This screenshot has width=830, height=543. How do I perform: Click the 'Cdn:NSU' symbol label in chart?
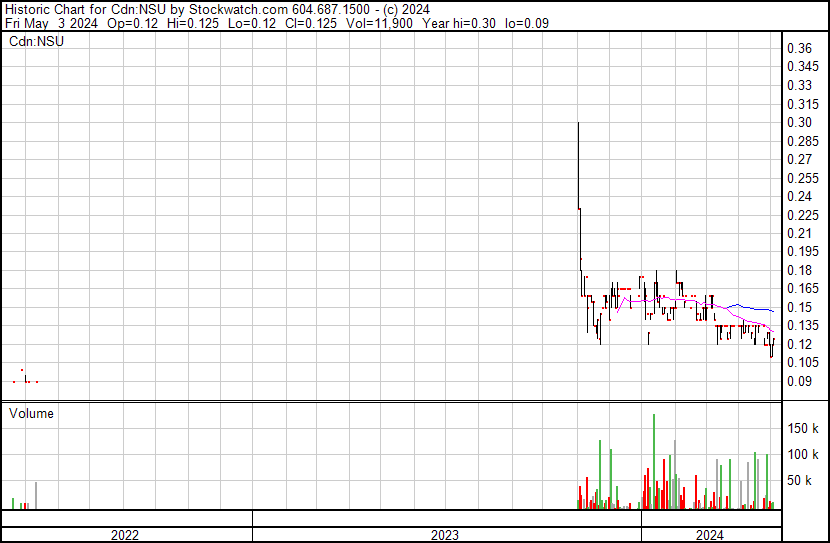coord(36,41)
